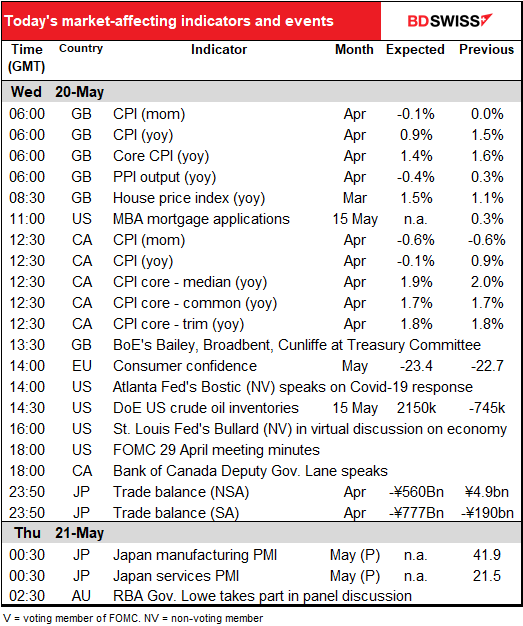Click the GB Core CPI (yoy) row
The height and width of the screenshot is (626, 523).
(x=261, y=156)
